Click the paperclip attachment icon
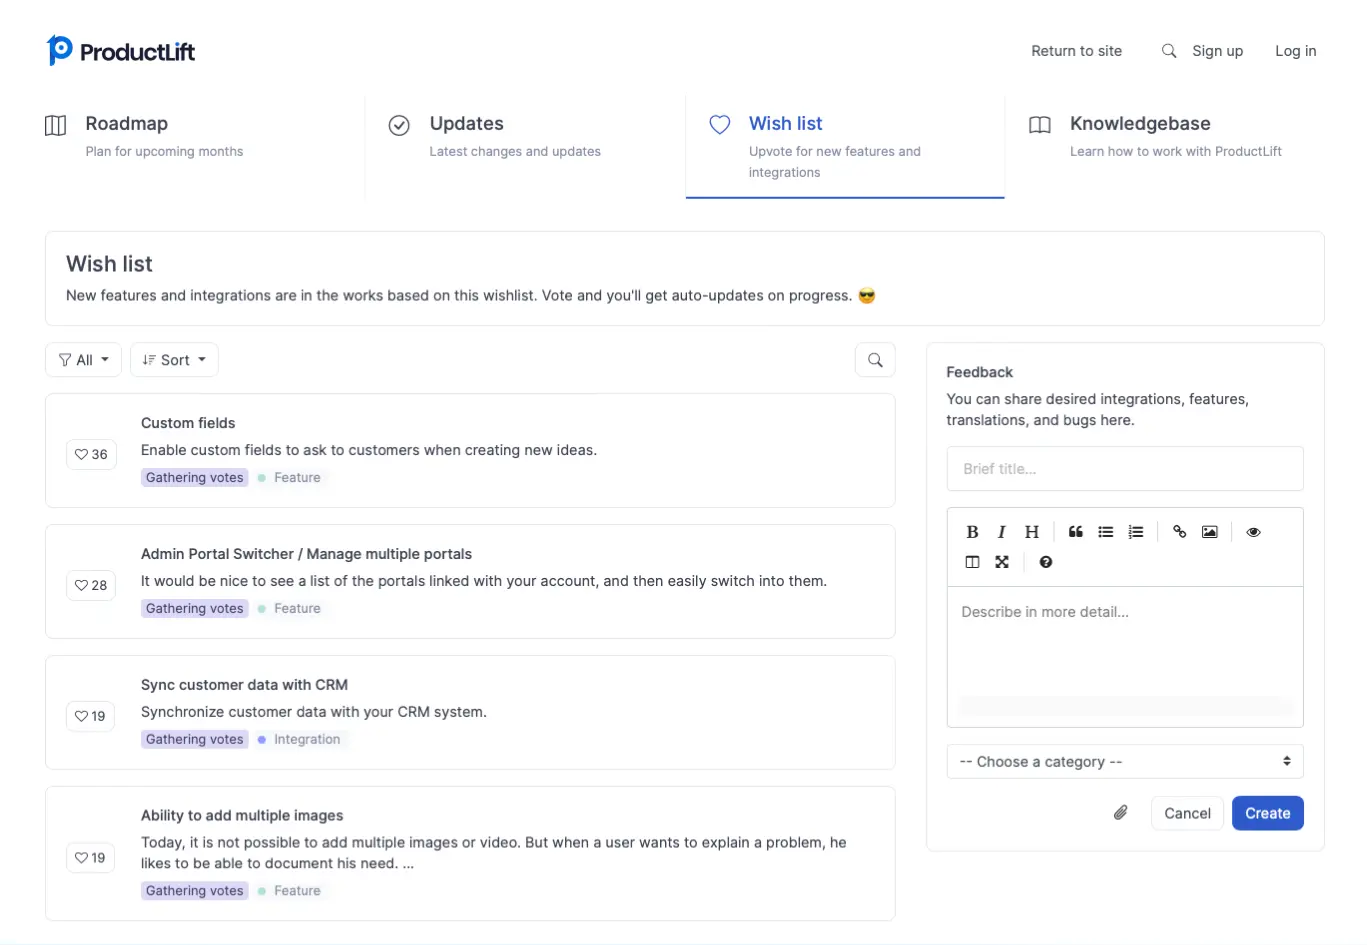Screen dimensions: 1368x945 [x=1121, y=813]
